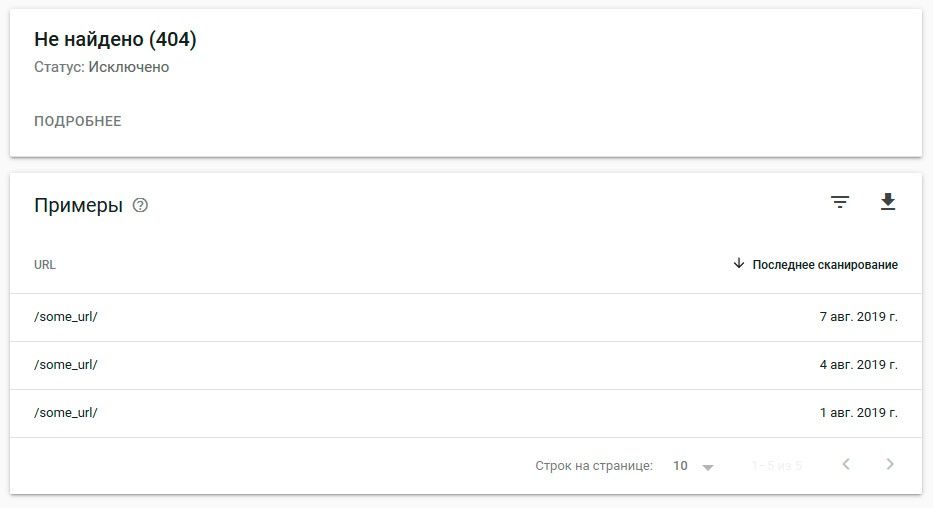This screenshot has height=508, width=933.
Task: Click the Статус: Исключено text
Action: (x=101, y=67)
